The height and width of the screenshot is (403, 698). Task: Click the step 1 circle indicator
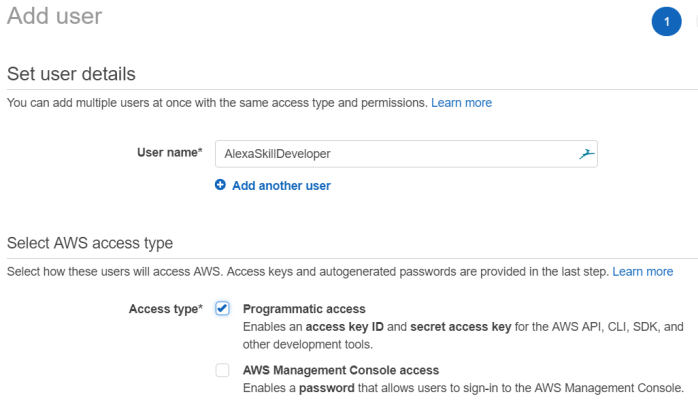(x=666, y=21)
